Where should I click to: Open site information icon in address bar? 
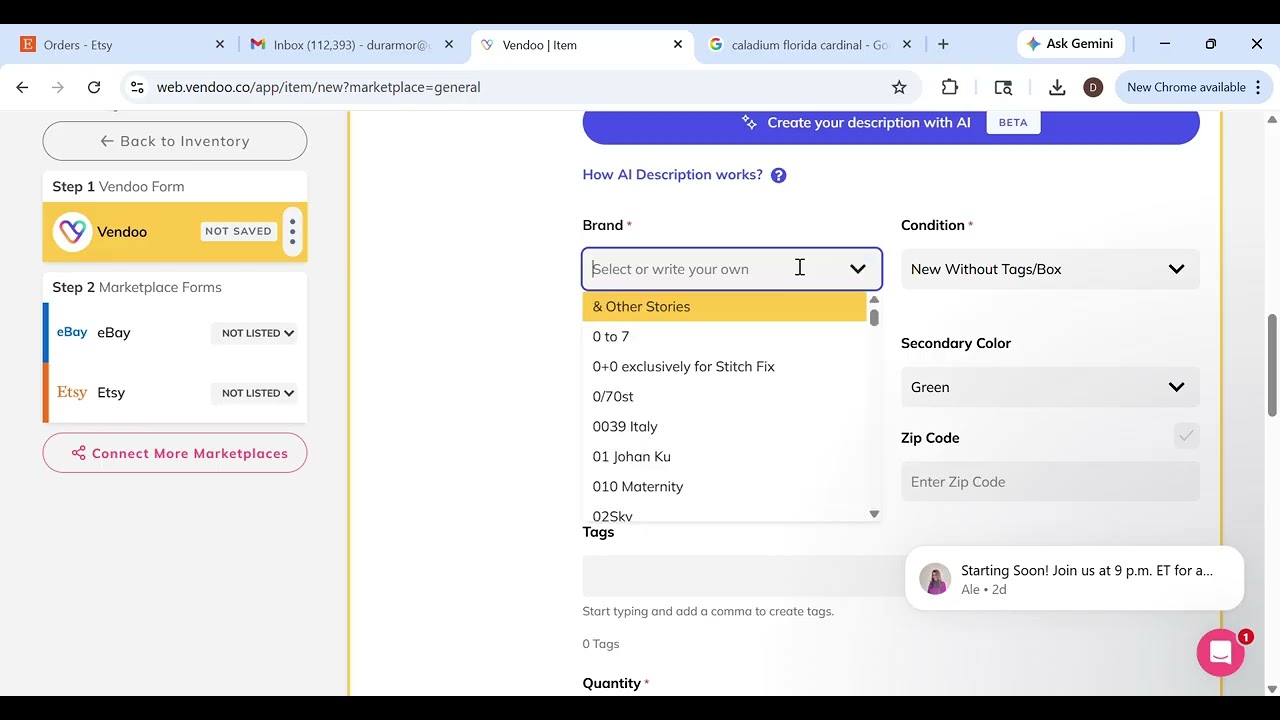(x=137, y=87)
